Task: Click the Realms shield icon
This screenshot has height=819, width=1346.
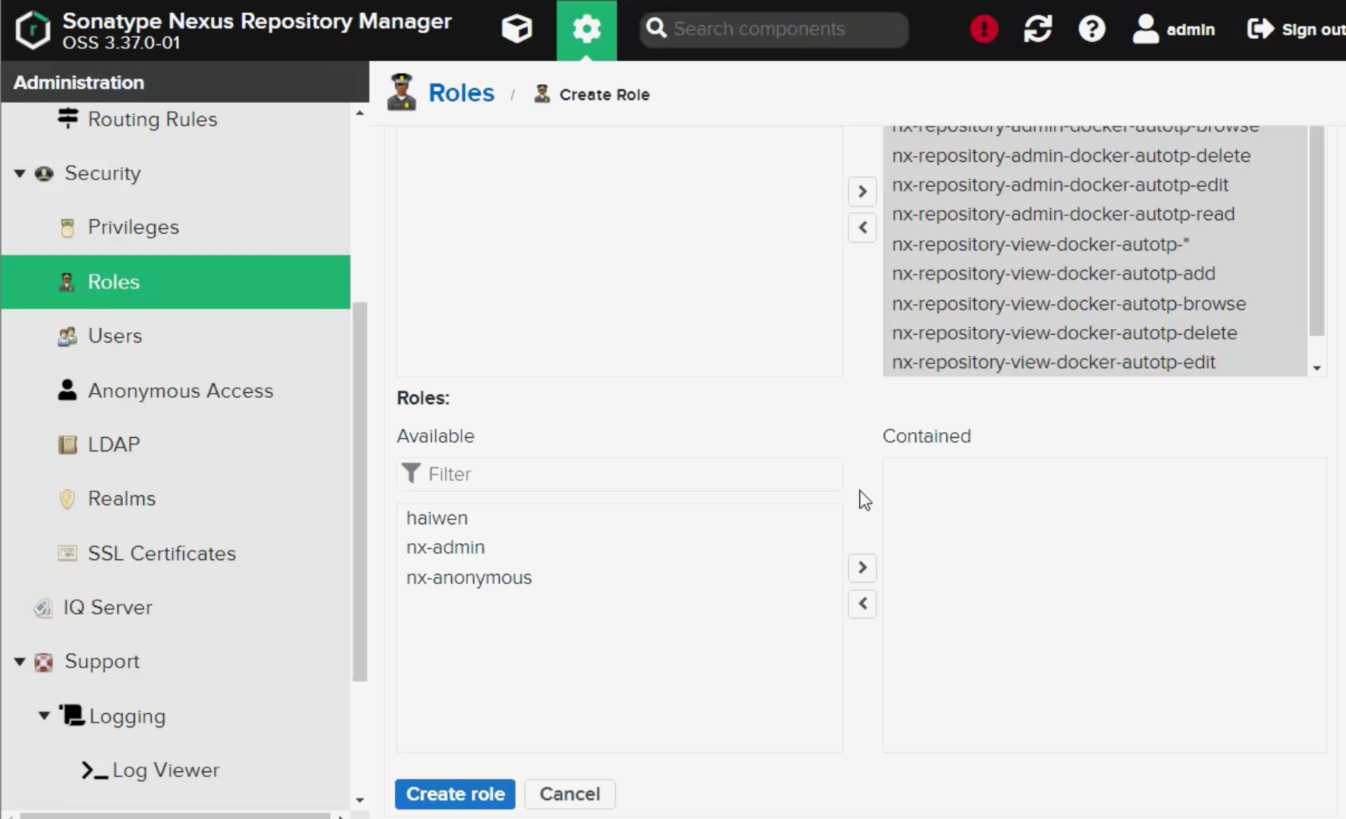Action: pyautogui.click(x=67, y=499)
